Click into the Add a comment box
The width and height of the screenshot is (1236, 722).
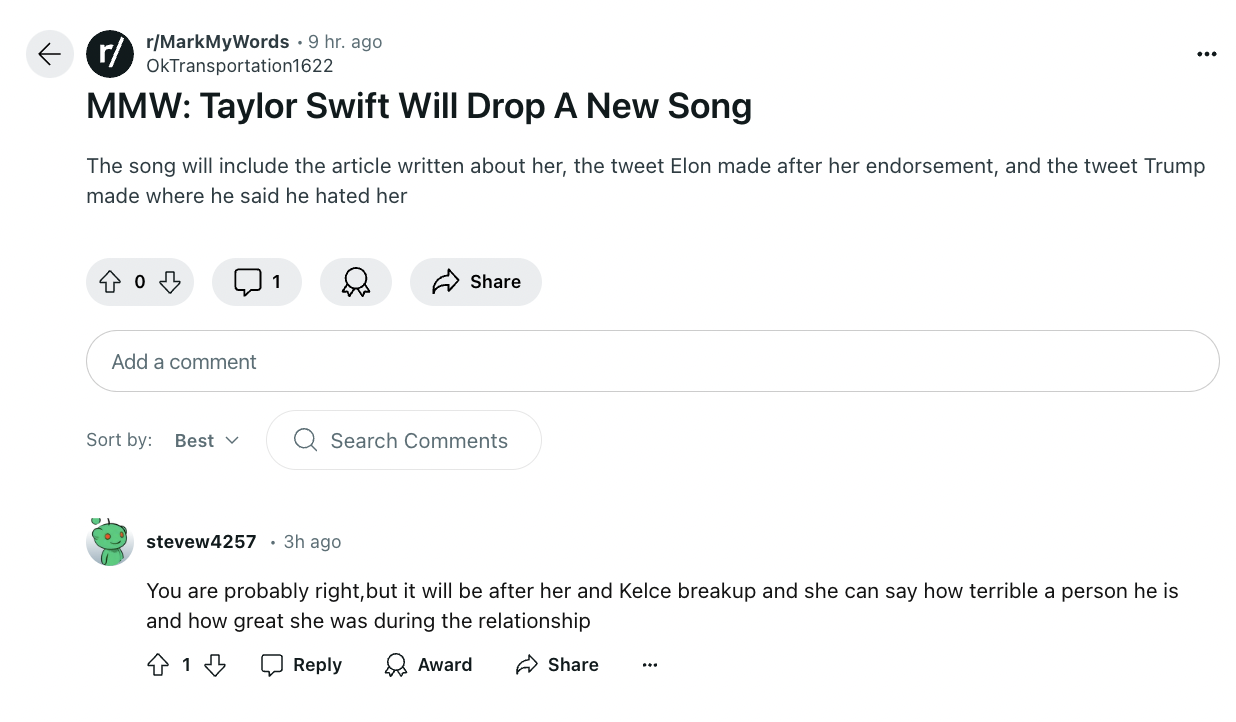(653, 361)
